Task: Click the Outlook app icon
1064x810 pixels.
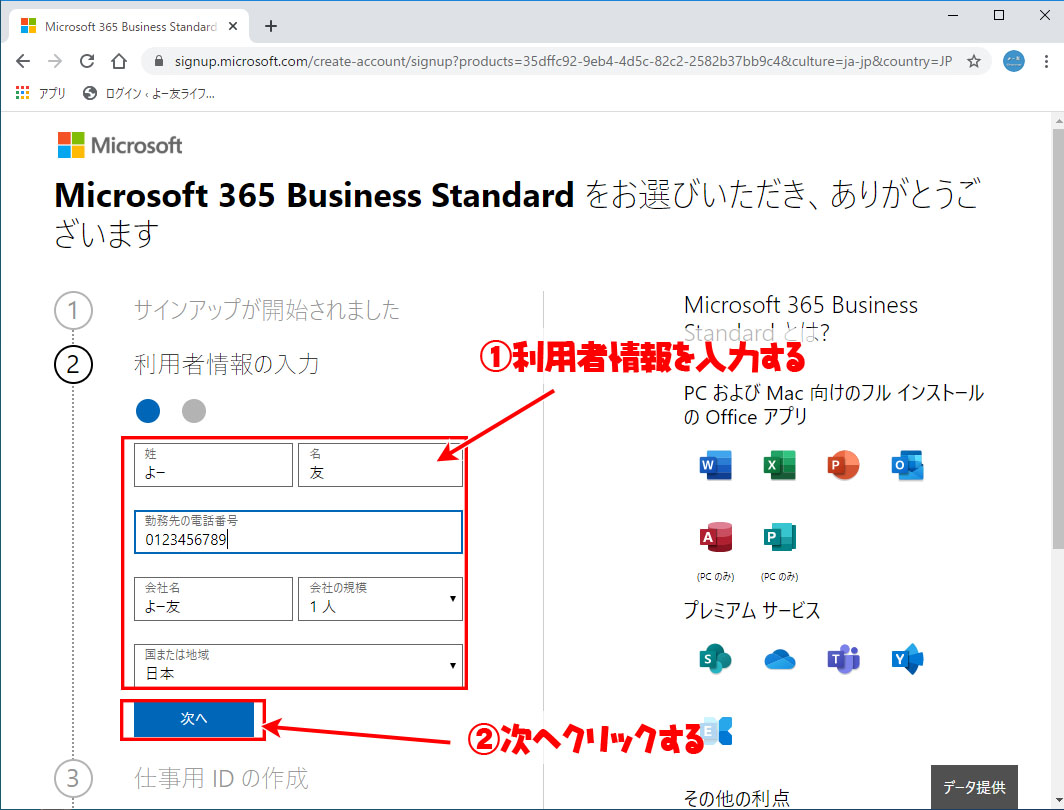Action: 907,465
